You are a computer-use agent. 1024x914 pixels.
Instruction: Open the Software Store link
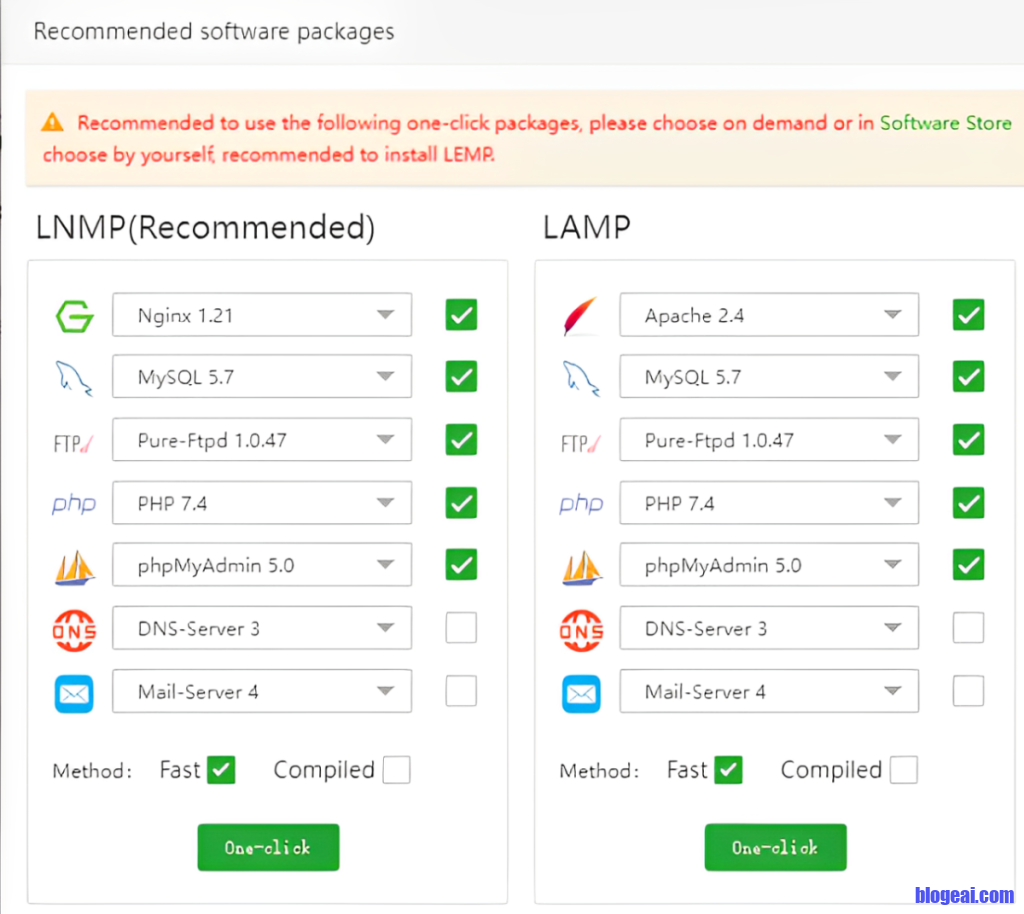coord(945,123)
